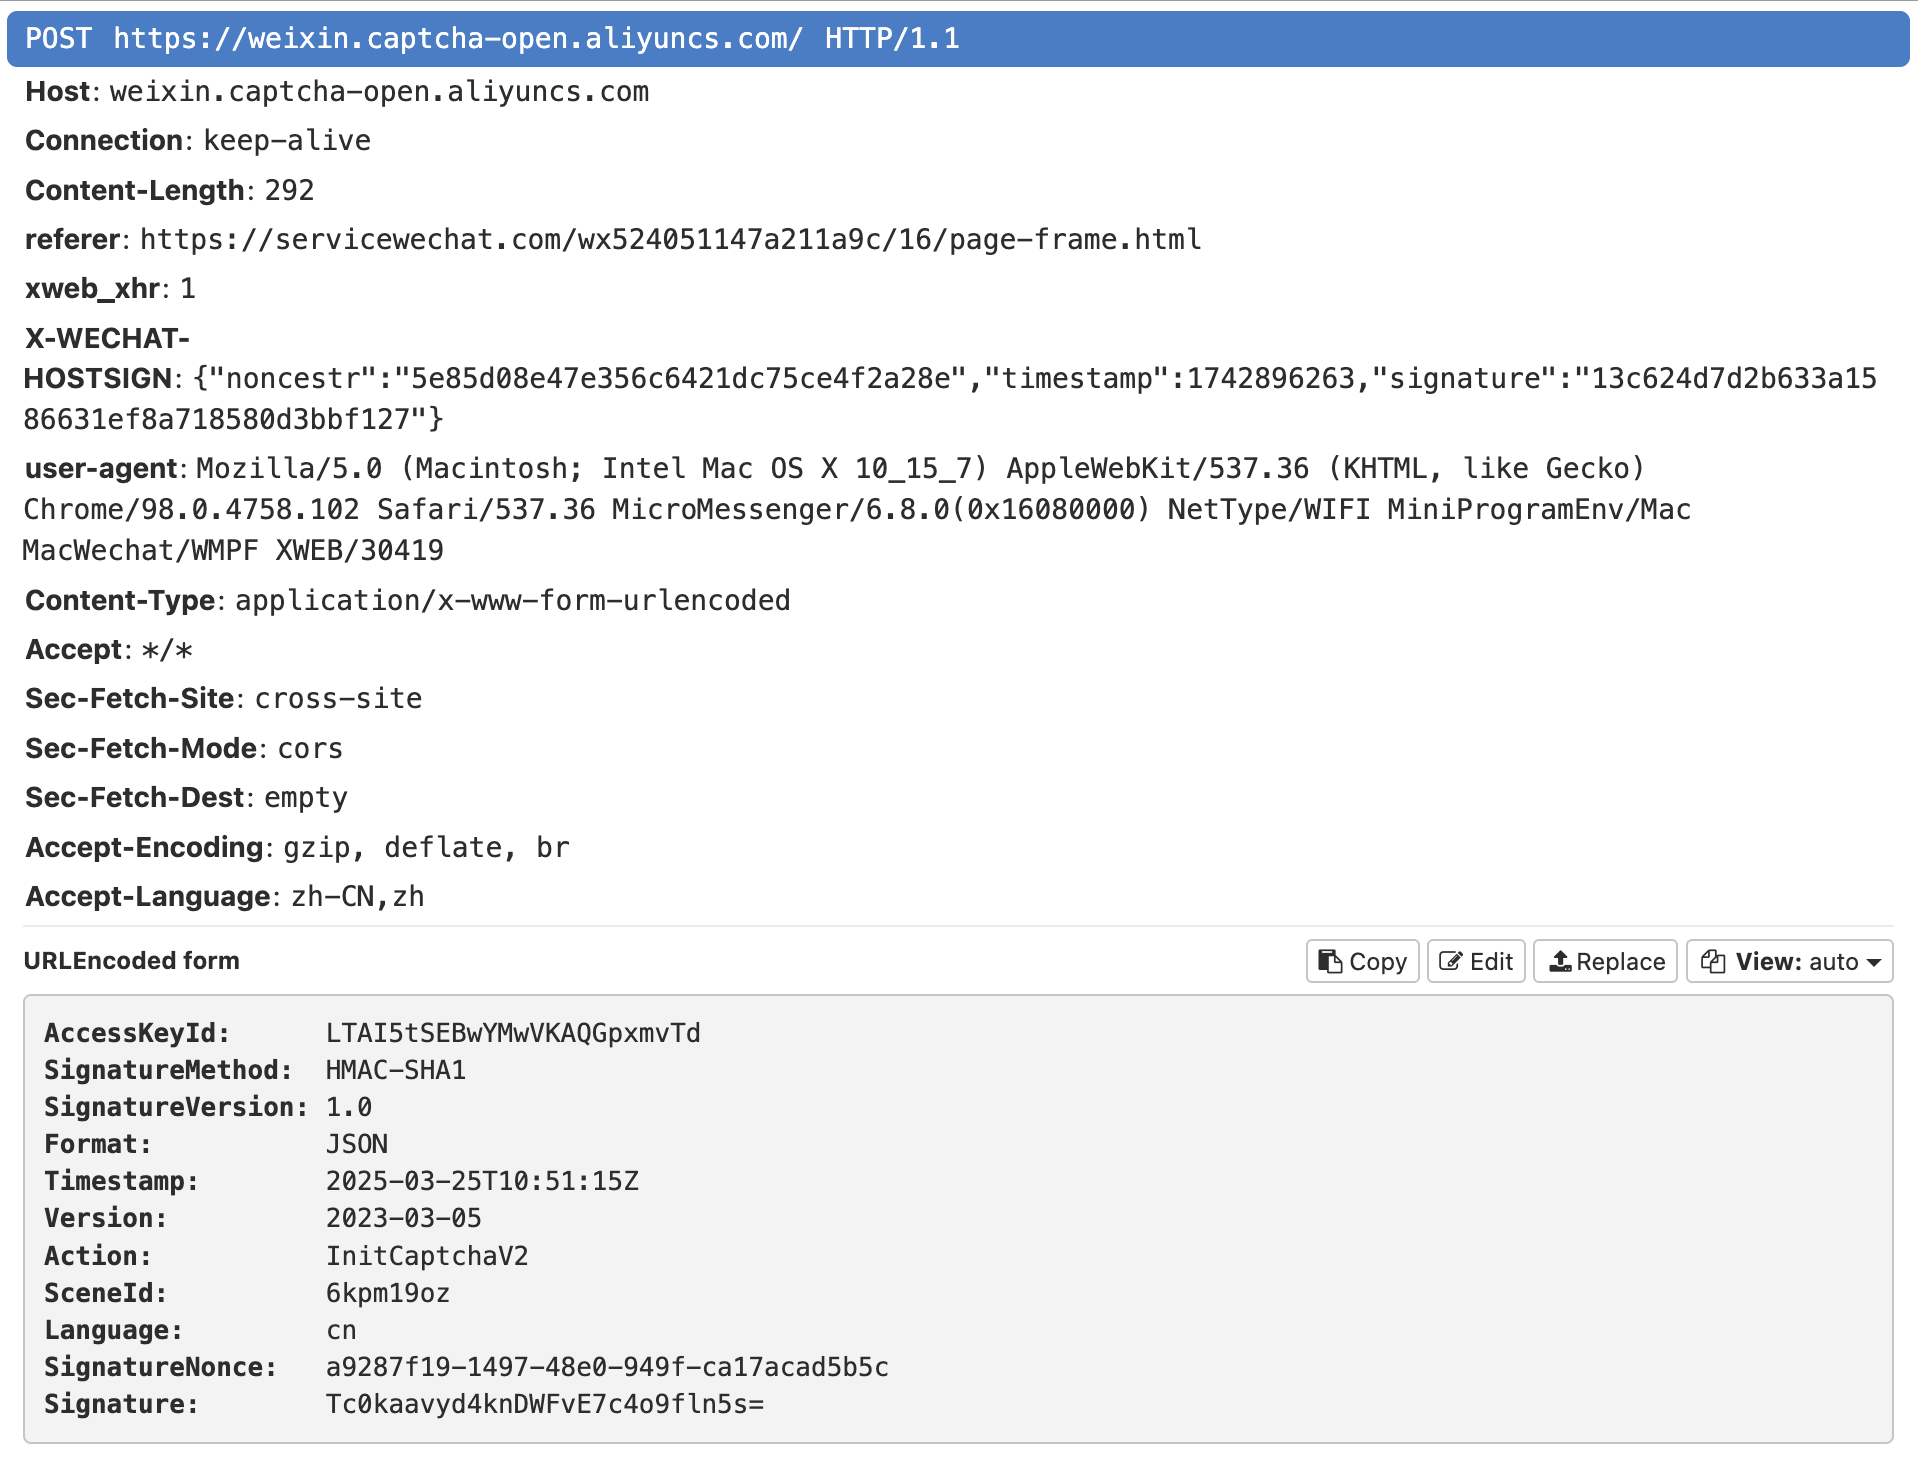The height and width of the screenshot is (1466, 1918).
Task: Click the user-agent header name
Action: coord(101,469)
